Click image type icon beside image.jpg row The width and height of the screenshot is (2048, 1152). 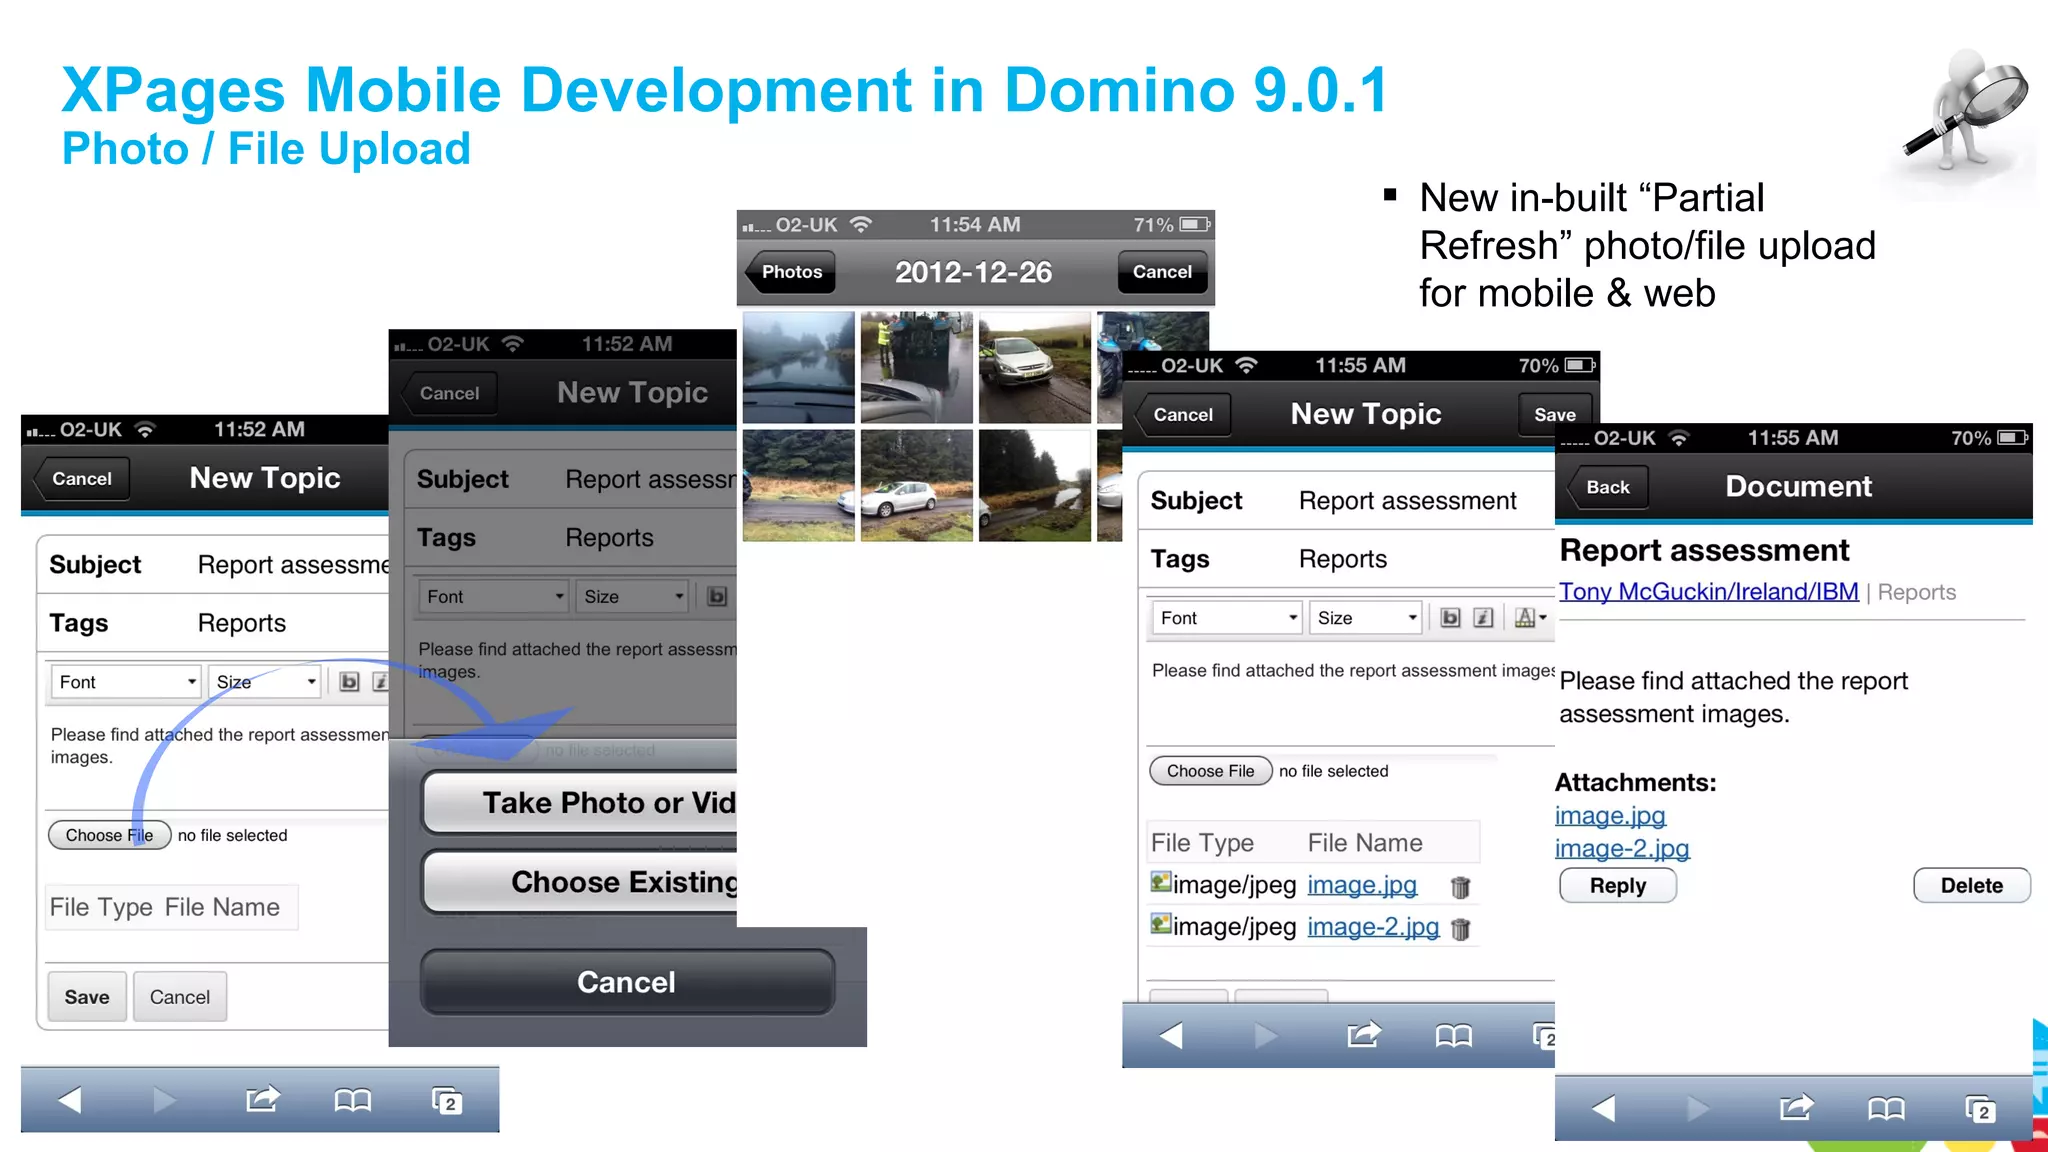click(x=1161, y=882)
